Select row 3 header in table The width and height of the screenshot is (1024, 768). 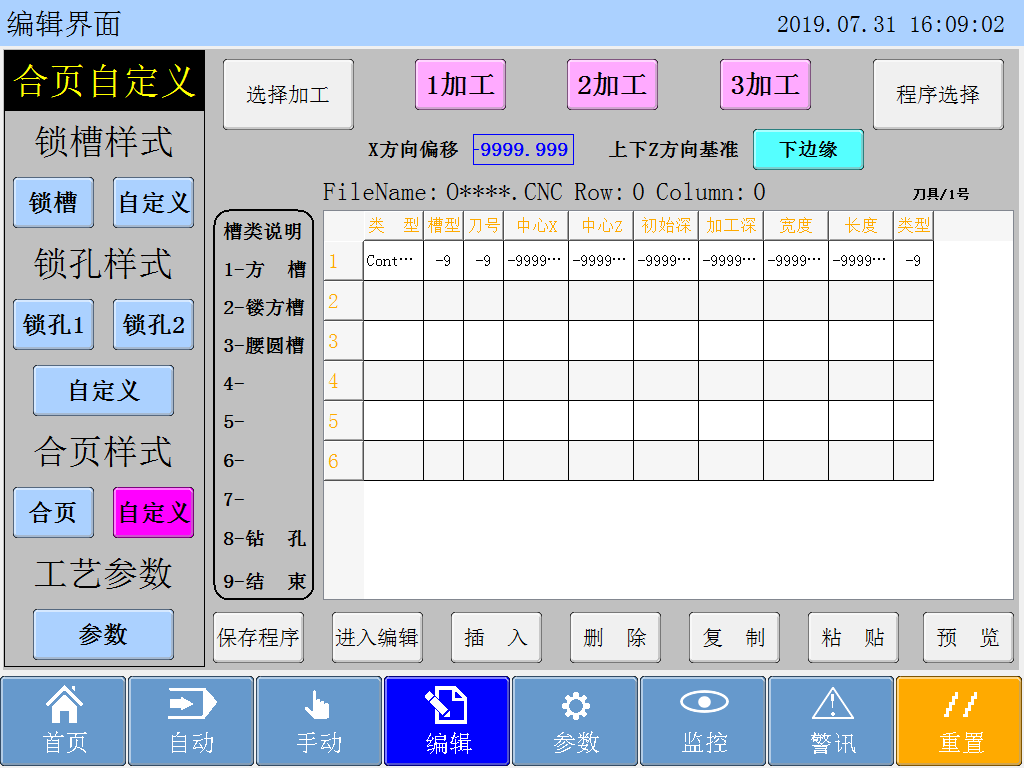pos(344,341)
